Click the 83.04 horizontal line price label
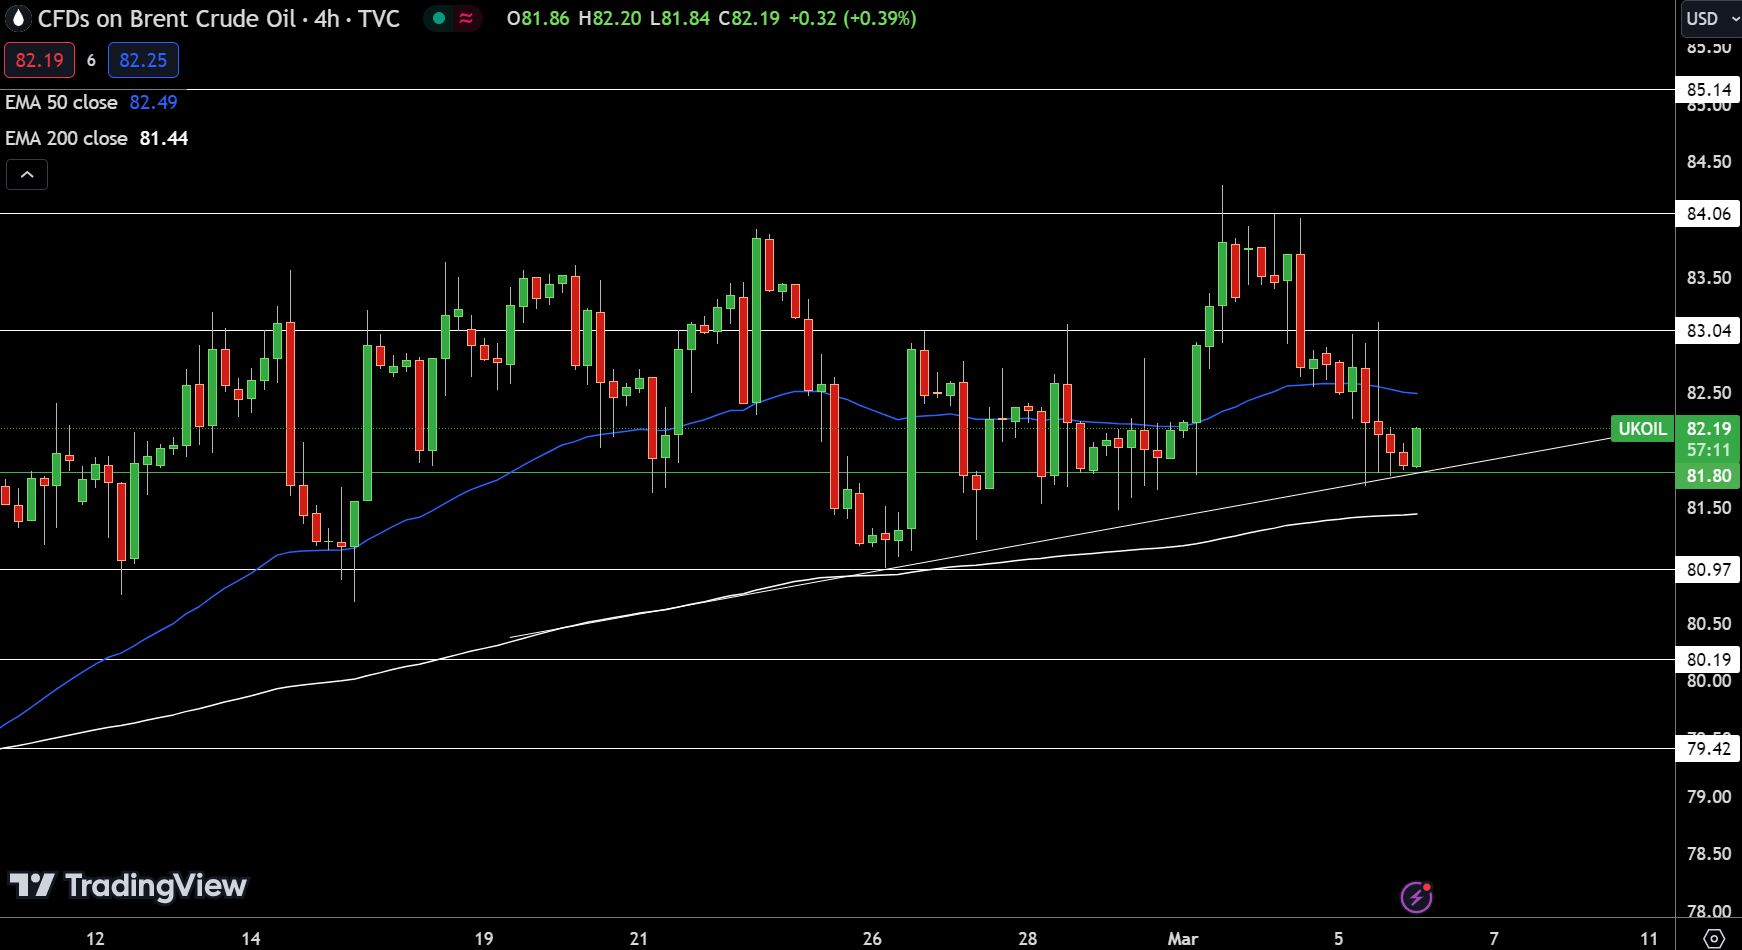1742x950 pixels. coord(1708,331)
